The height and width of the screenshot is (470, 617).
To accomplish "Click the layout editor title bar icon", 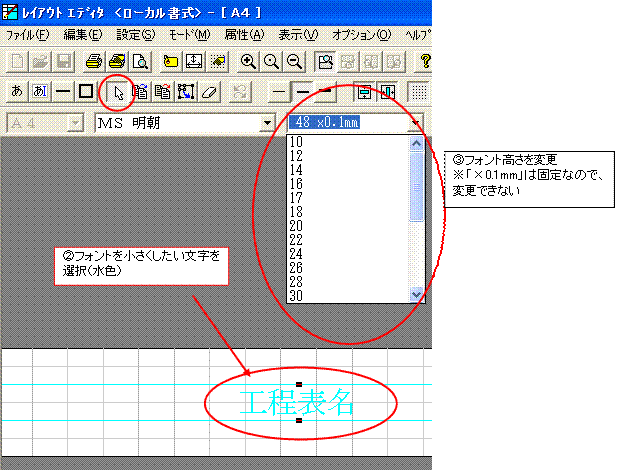I will tap(9, 12).
